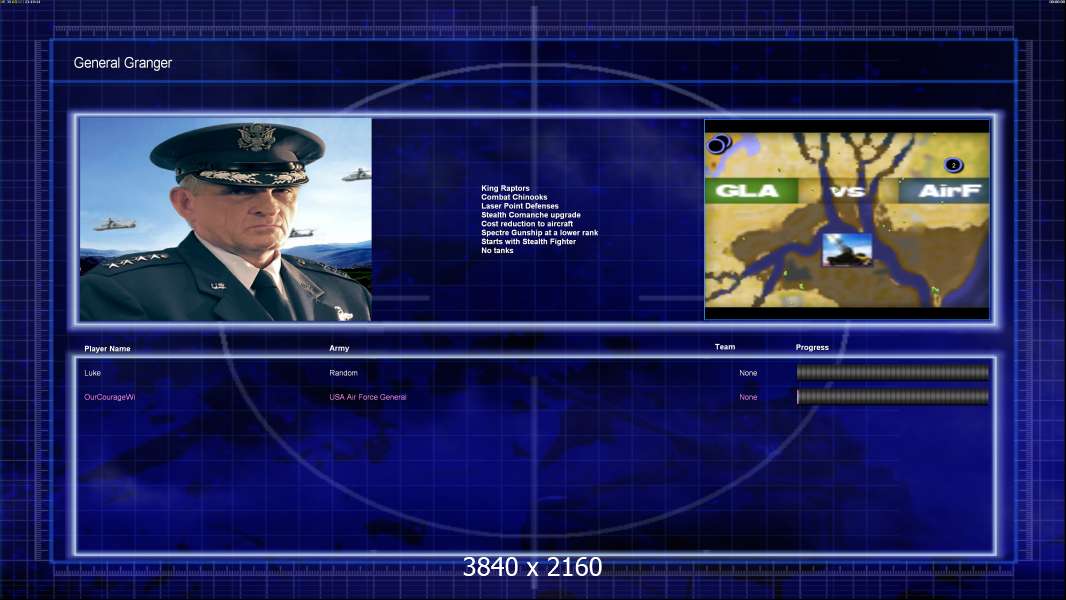
Task: Click the 'Combat Chinooks' text line
Action: click(x=514, y=197)
